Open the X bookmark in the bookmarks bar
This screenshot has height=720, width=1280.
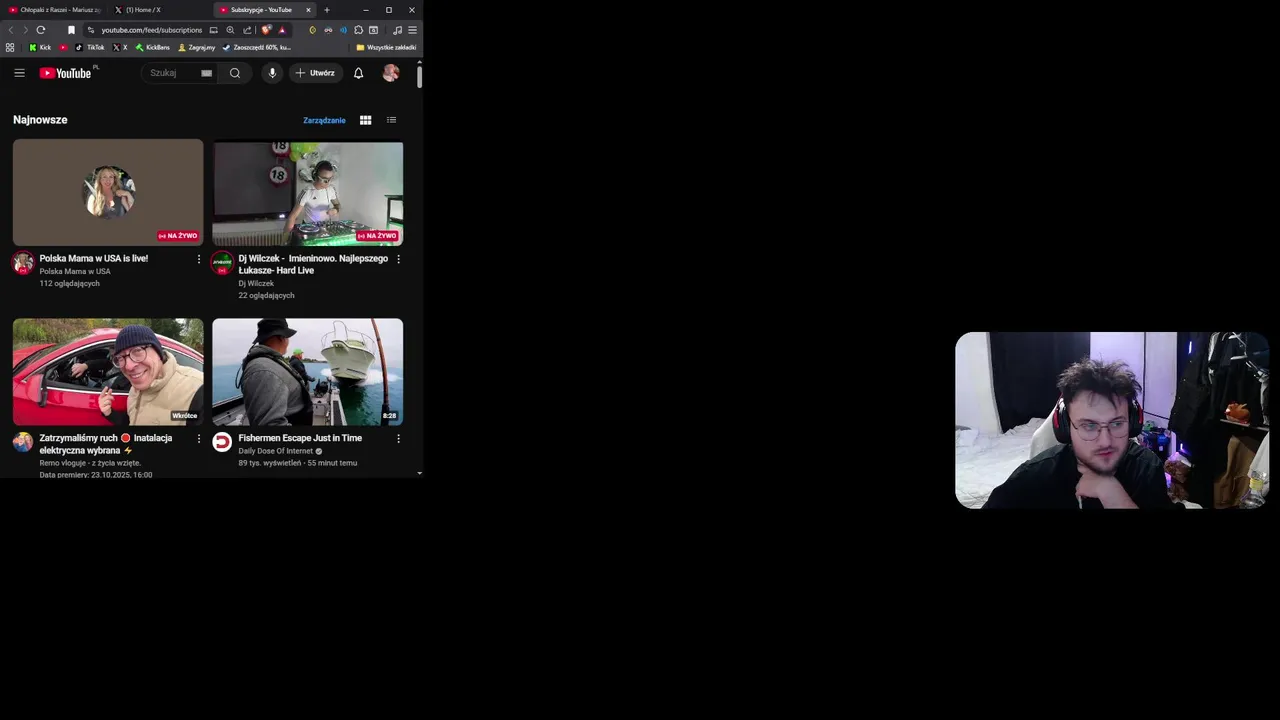point(120,47)
